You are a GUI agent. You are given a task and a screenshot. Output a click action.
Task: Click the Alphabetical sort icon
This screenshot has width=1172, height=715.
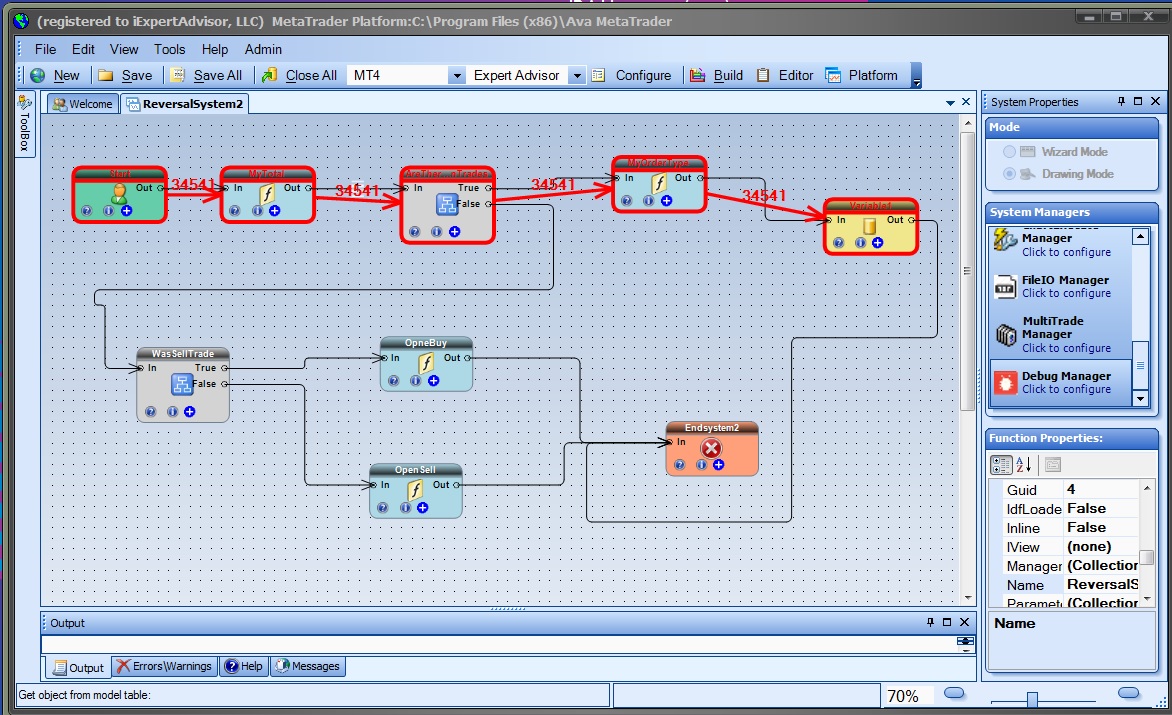[1024, 465]
